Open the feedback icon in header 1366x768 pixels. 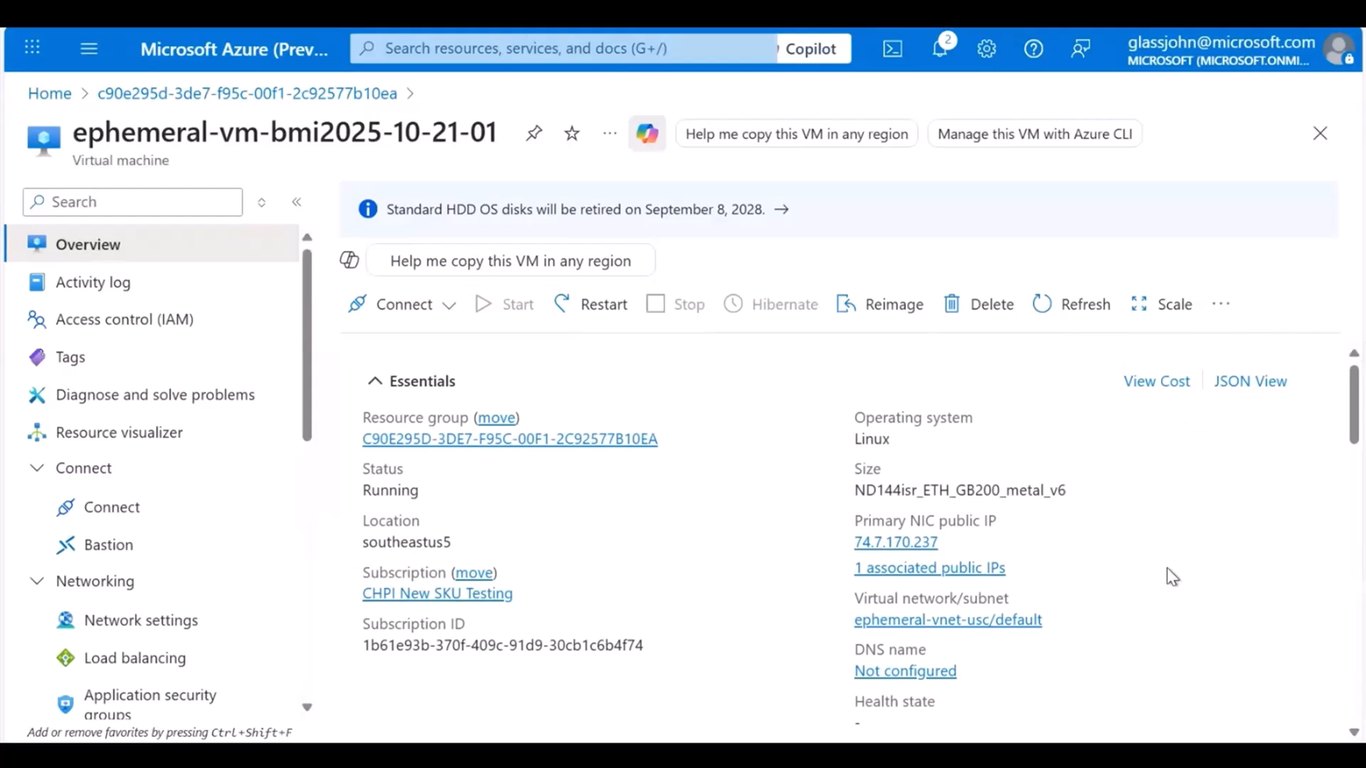point(1081,49)
